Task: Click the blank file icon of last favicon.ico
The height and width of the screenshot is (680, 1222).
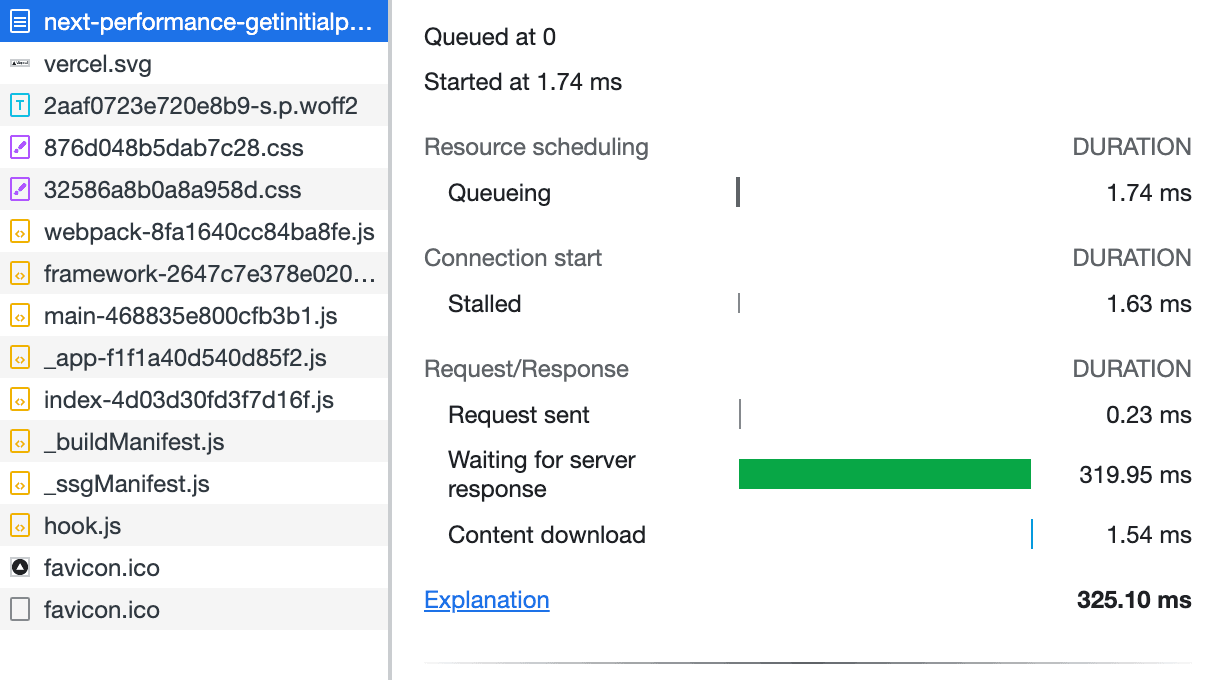Action: coord(20,610)
